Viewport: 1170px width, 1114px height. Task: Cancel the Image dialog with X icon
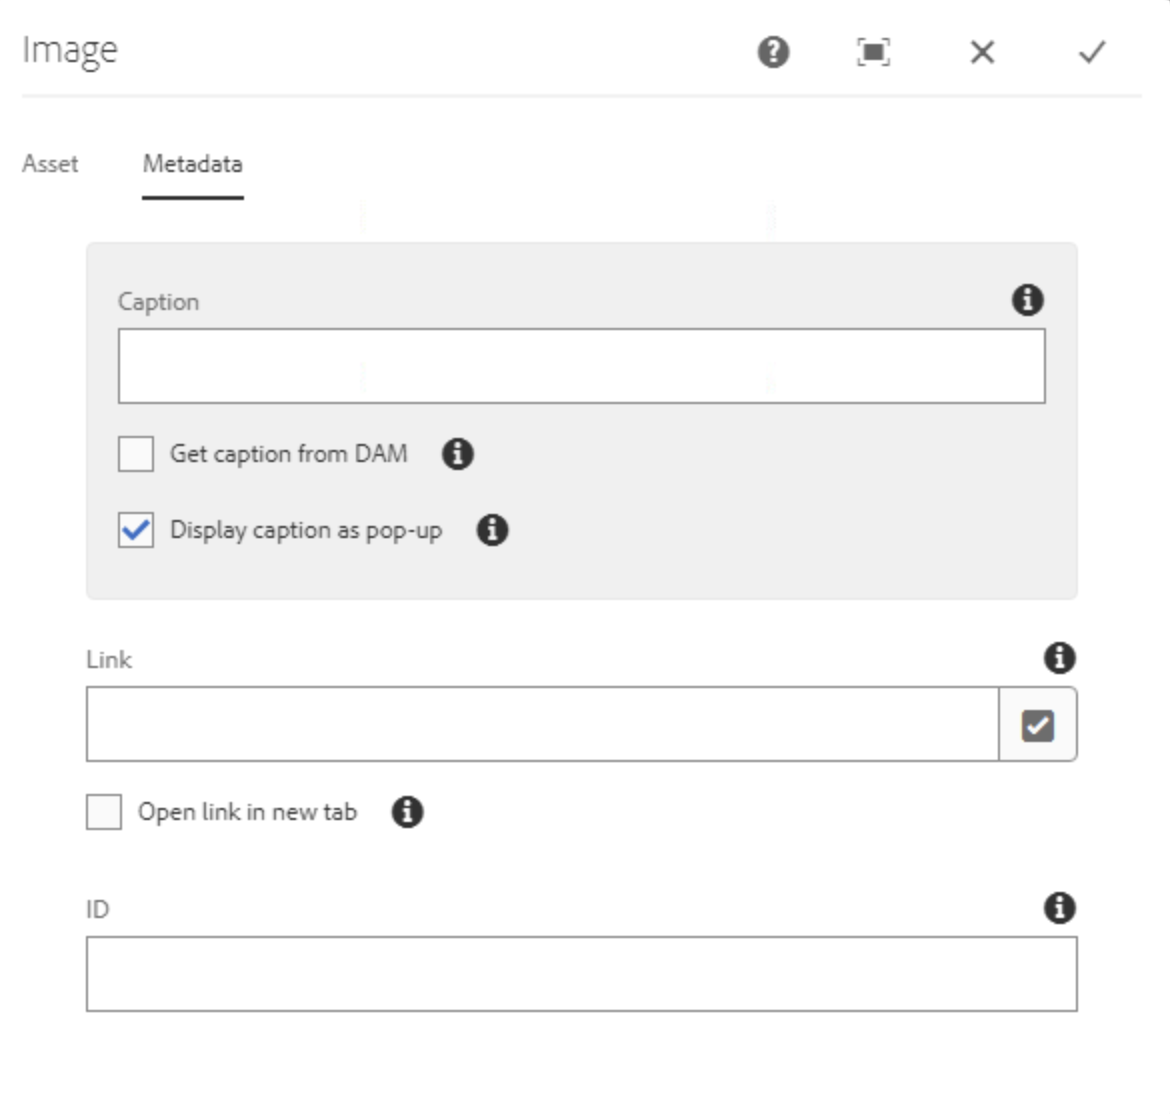(982, 52)
